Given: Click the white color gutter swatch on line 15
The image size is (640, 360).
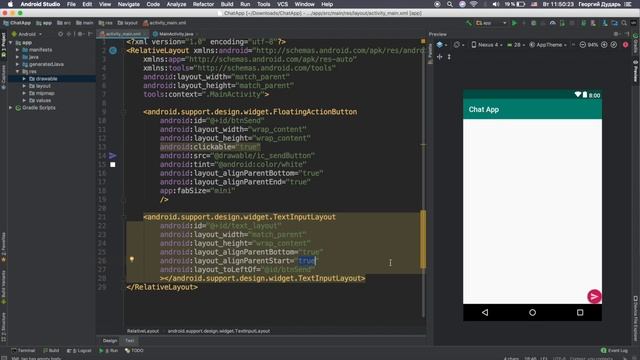Looking at the screenshot, I should tap(113, 164).
